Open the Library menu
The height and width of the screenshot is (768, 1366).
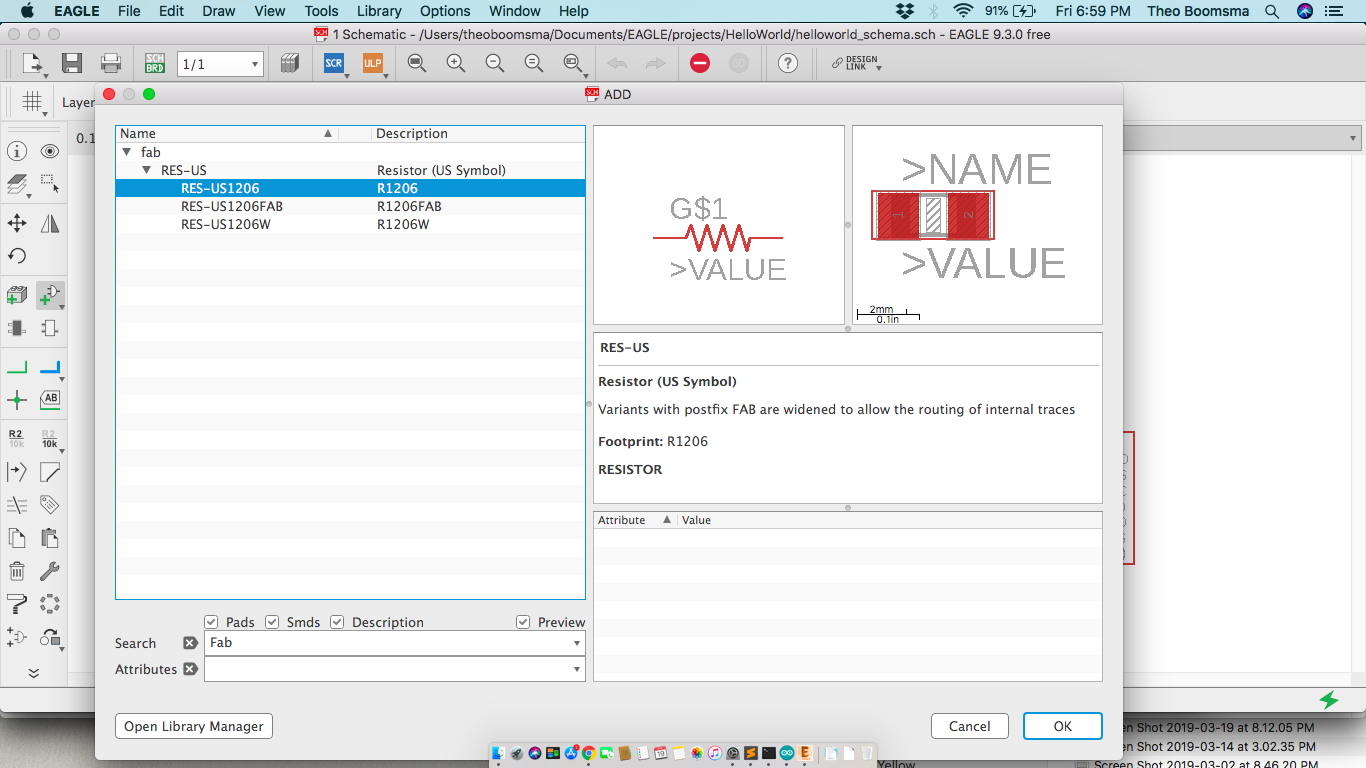[379, 11]
